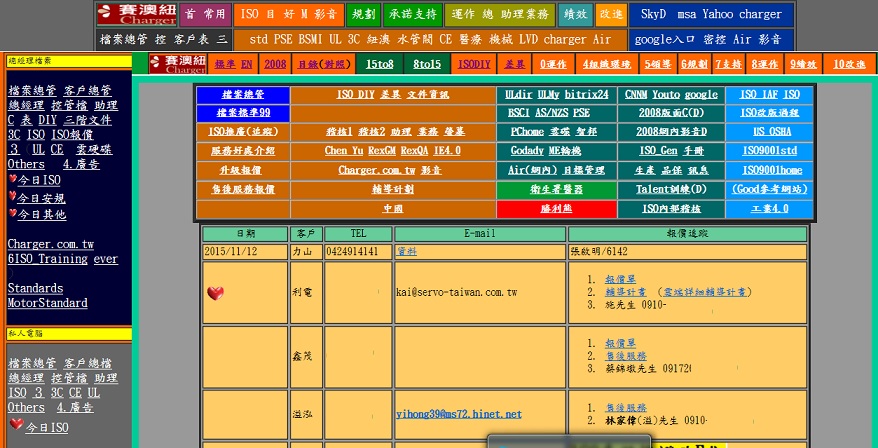Open the bitrix24 link
Screen dimensions: 878x448
click(586, 95)
